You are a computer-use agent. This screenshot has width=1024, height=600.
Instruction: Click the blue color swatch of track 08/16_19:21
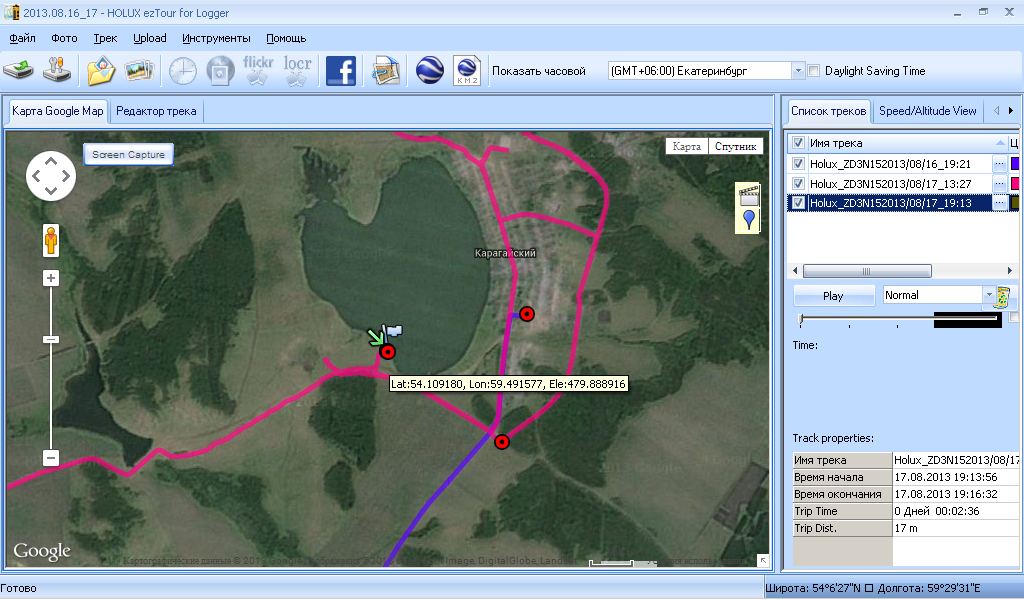click(x=1015, y=163)
